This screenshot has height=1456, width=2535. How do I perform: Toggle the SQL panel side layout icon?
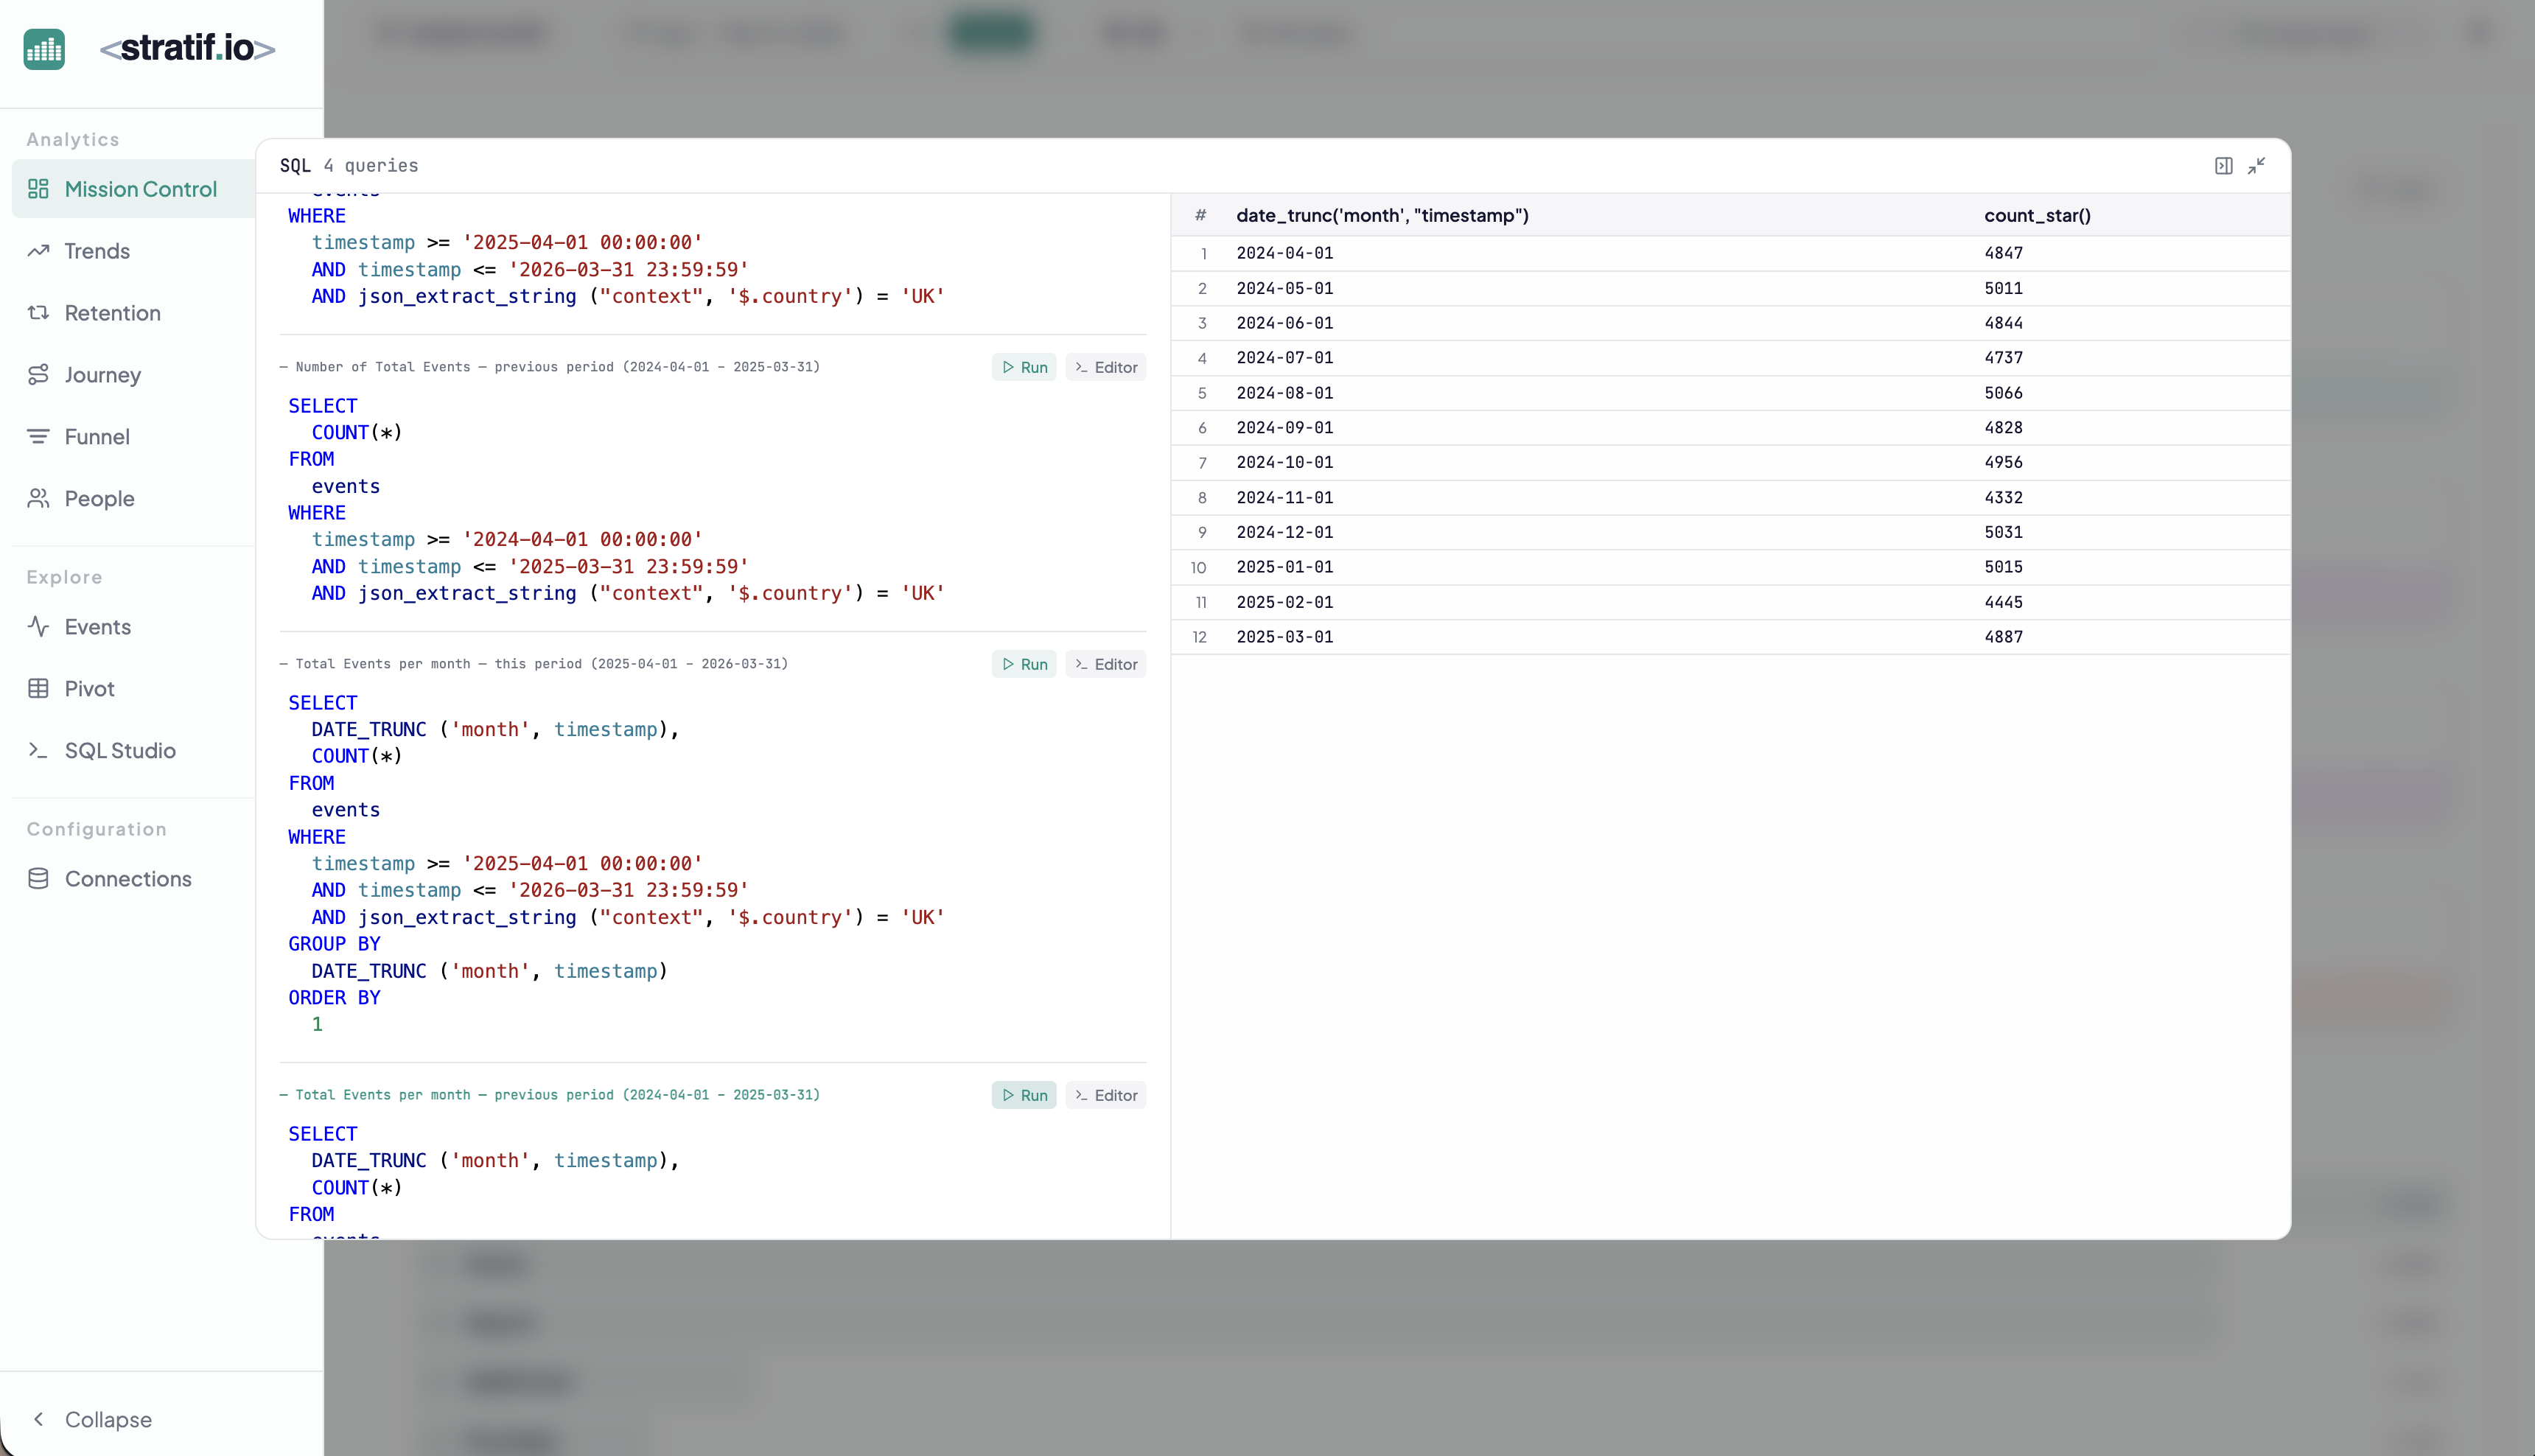2223,166
